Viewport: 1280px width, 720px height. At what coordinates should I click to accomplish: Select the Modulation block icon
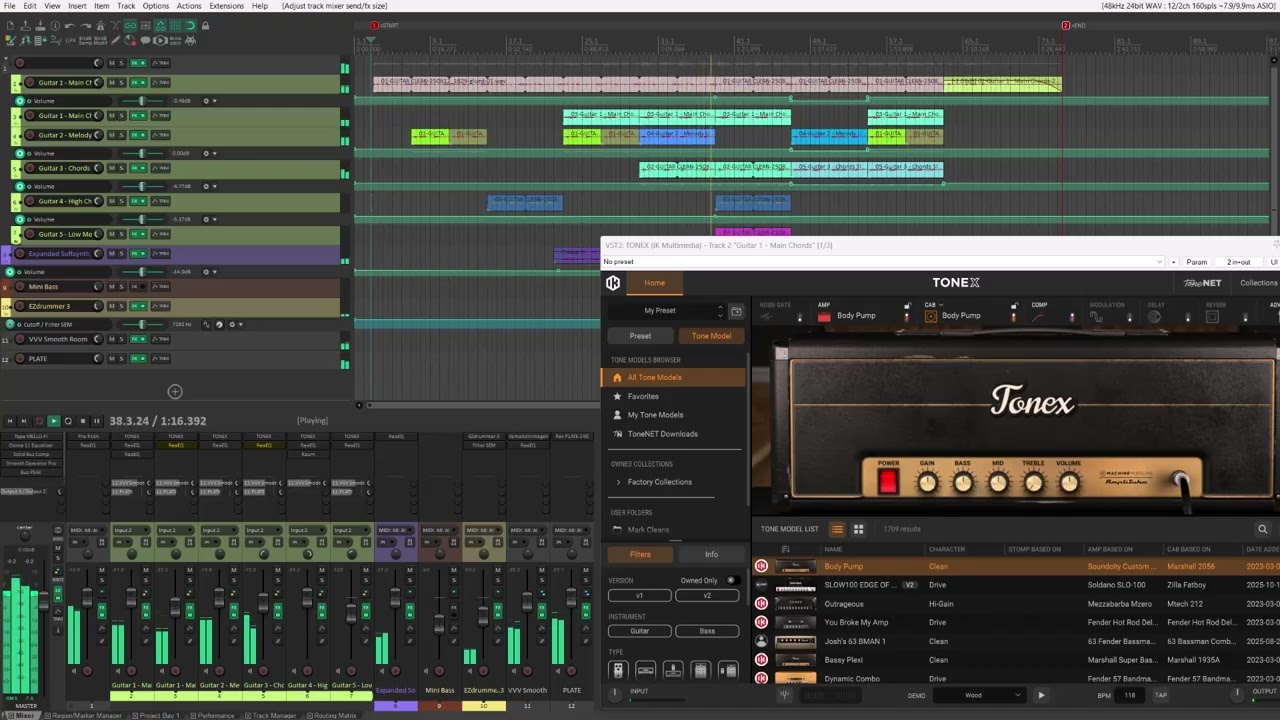1097,317
